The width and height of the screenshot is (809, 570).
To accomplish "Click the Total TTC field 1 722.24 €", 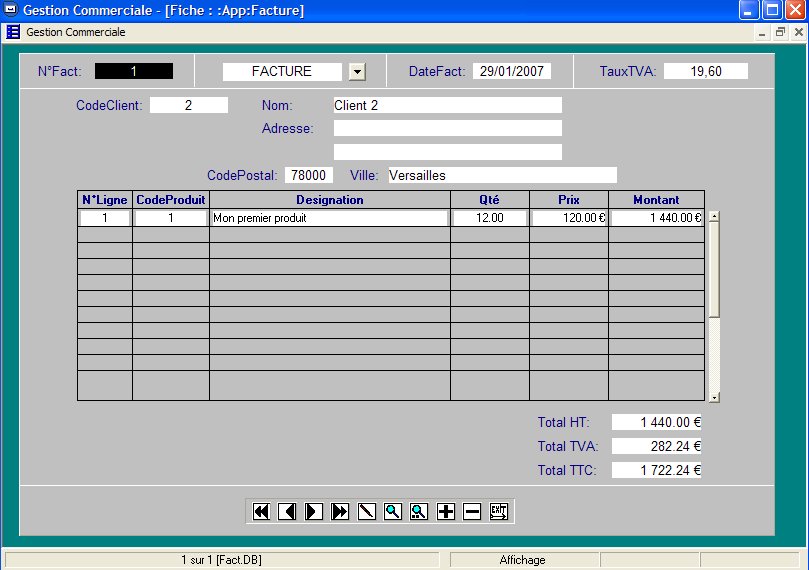I will 656,470.
